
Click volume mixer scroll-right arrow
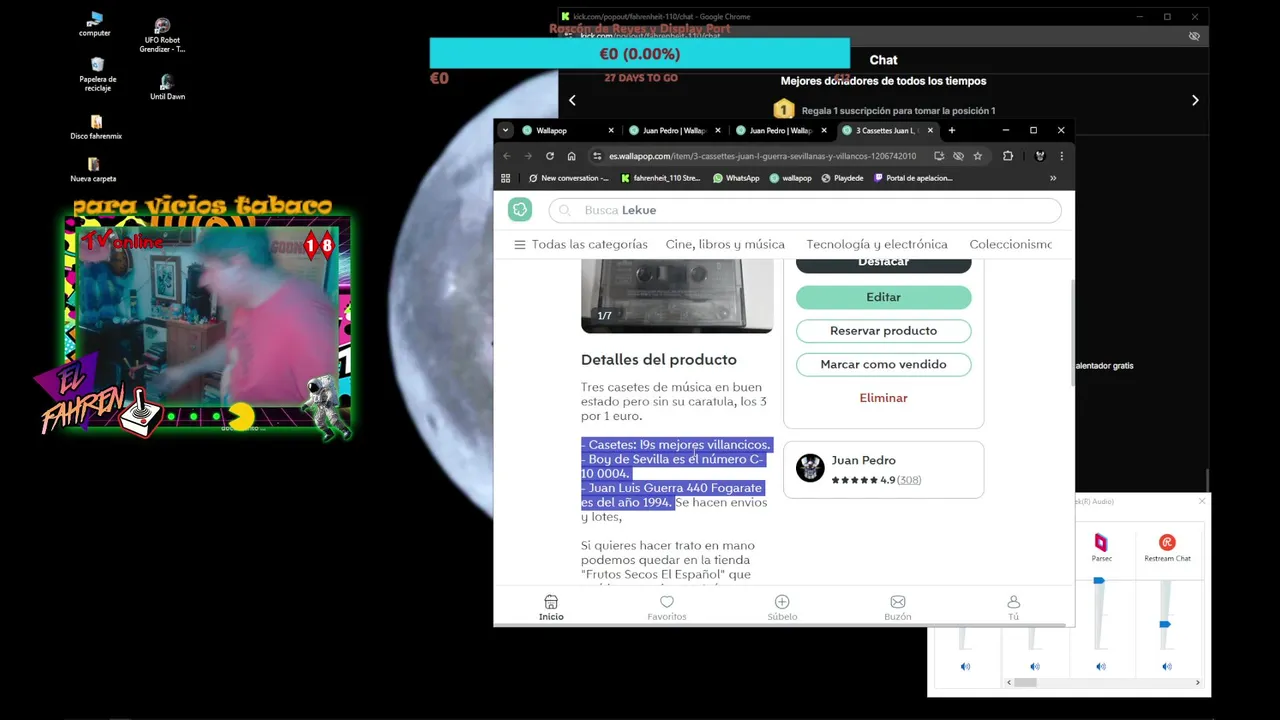pyautogui.click(x=1198, y=682)
